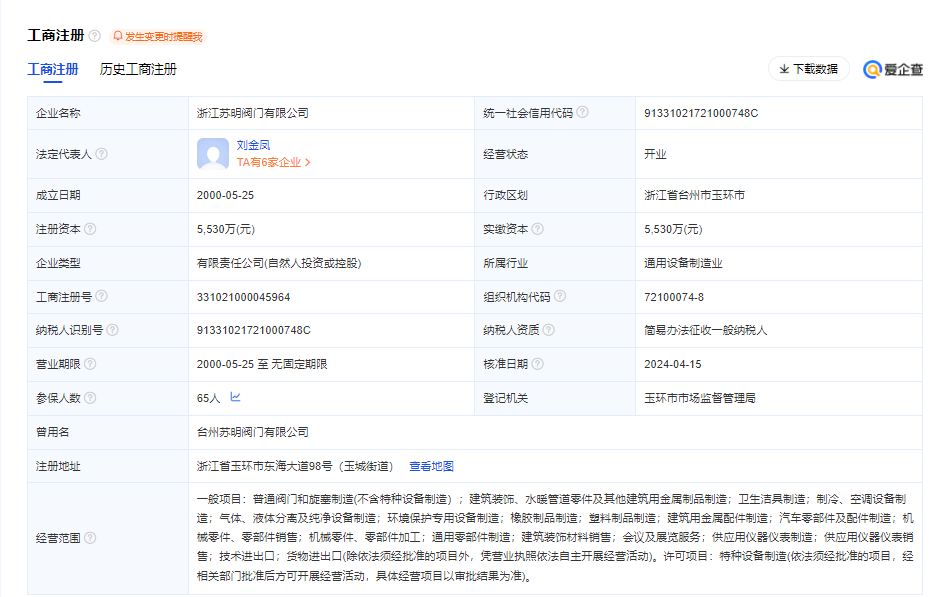This screenshot has width=945, height=597.
Task: Click the 爱企查 logo
Action: point(892,69)
